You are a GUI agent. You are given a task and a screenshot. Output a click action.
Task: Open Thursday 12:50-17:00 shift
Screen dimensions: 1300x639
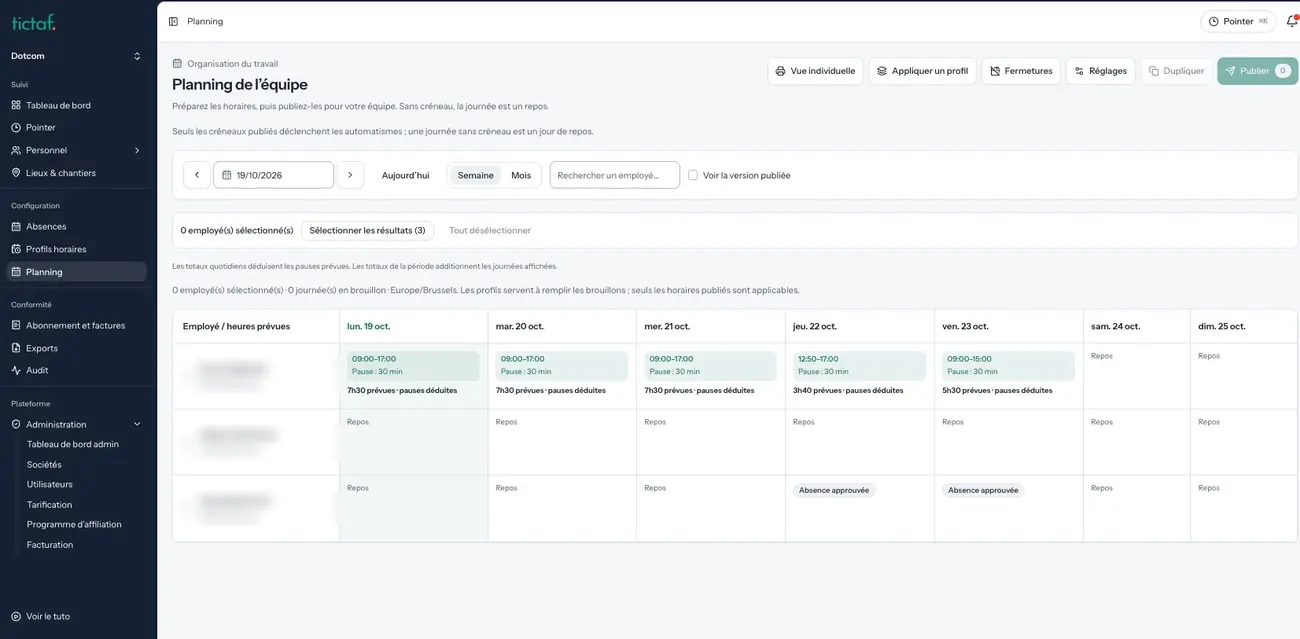(x=859, y=365)
